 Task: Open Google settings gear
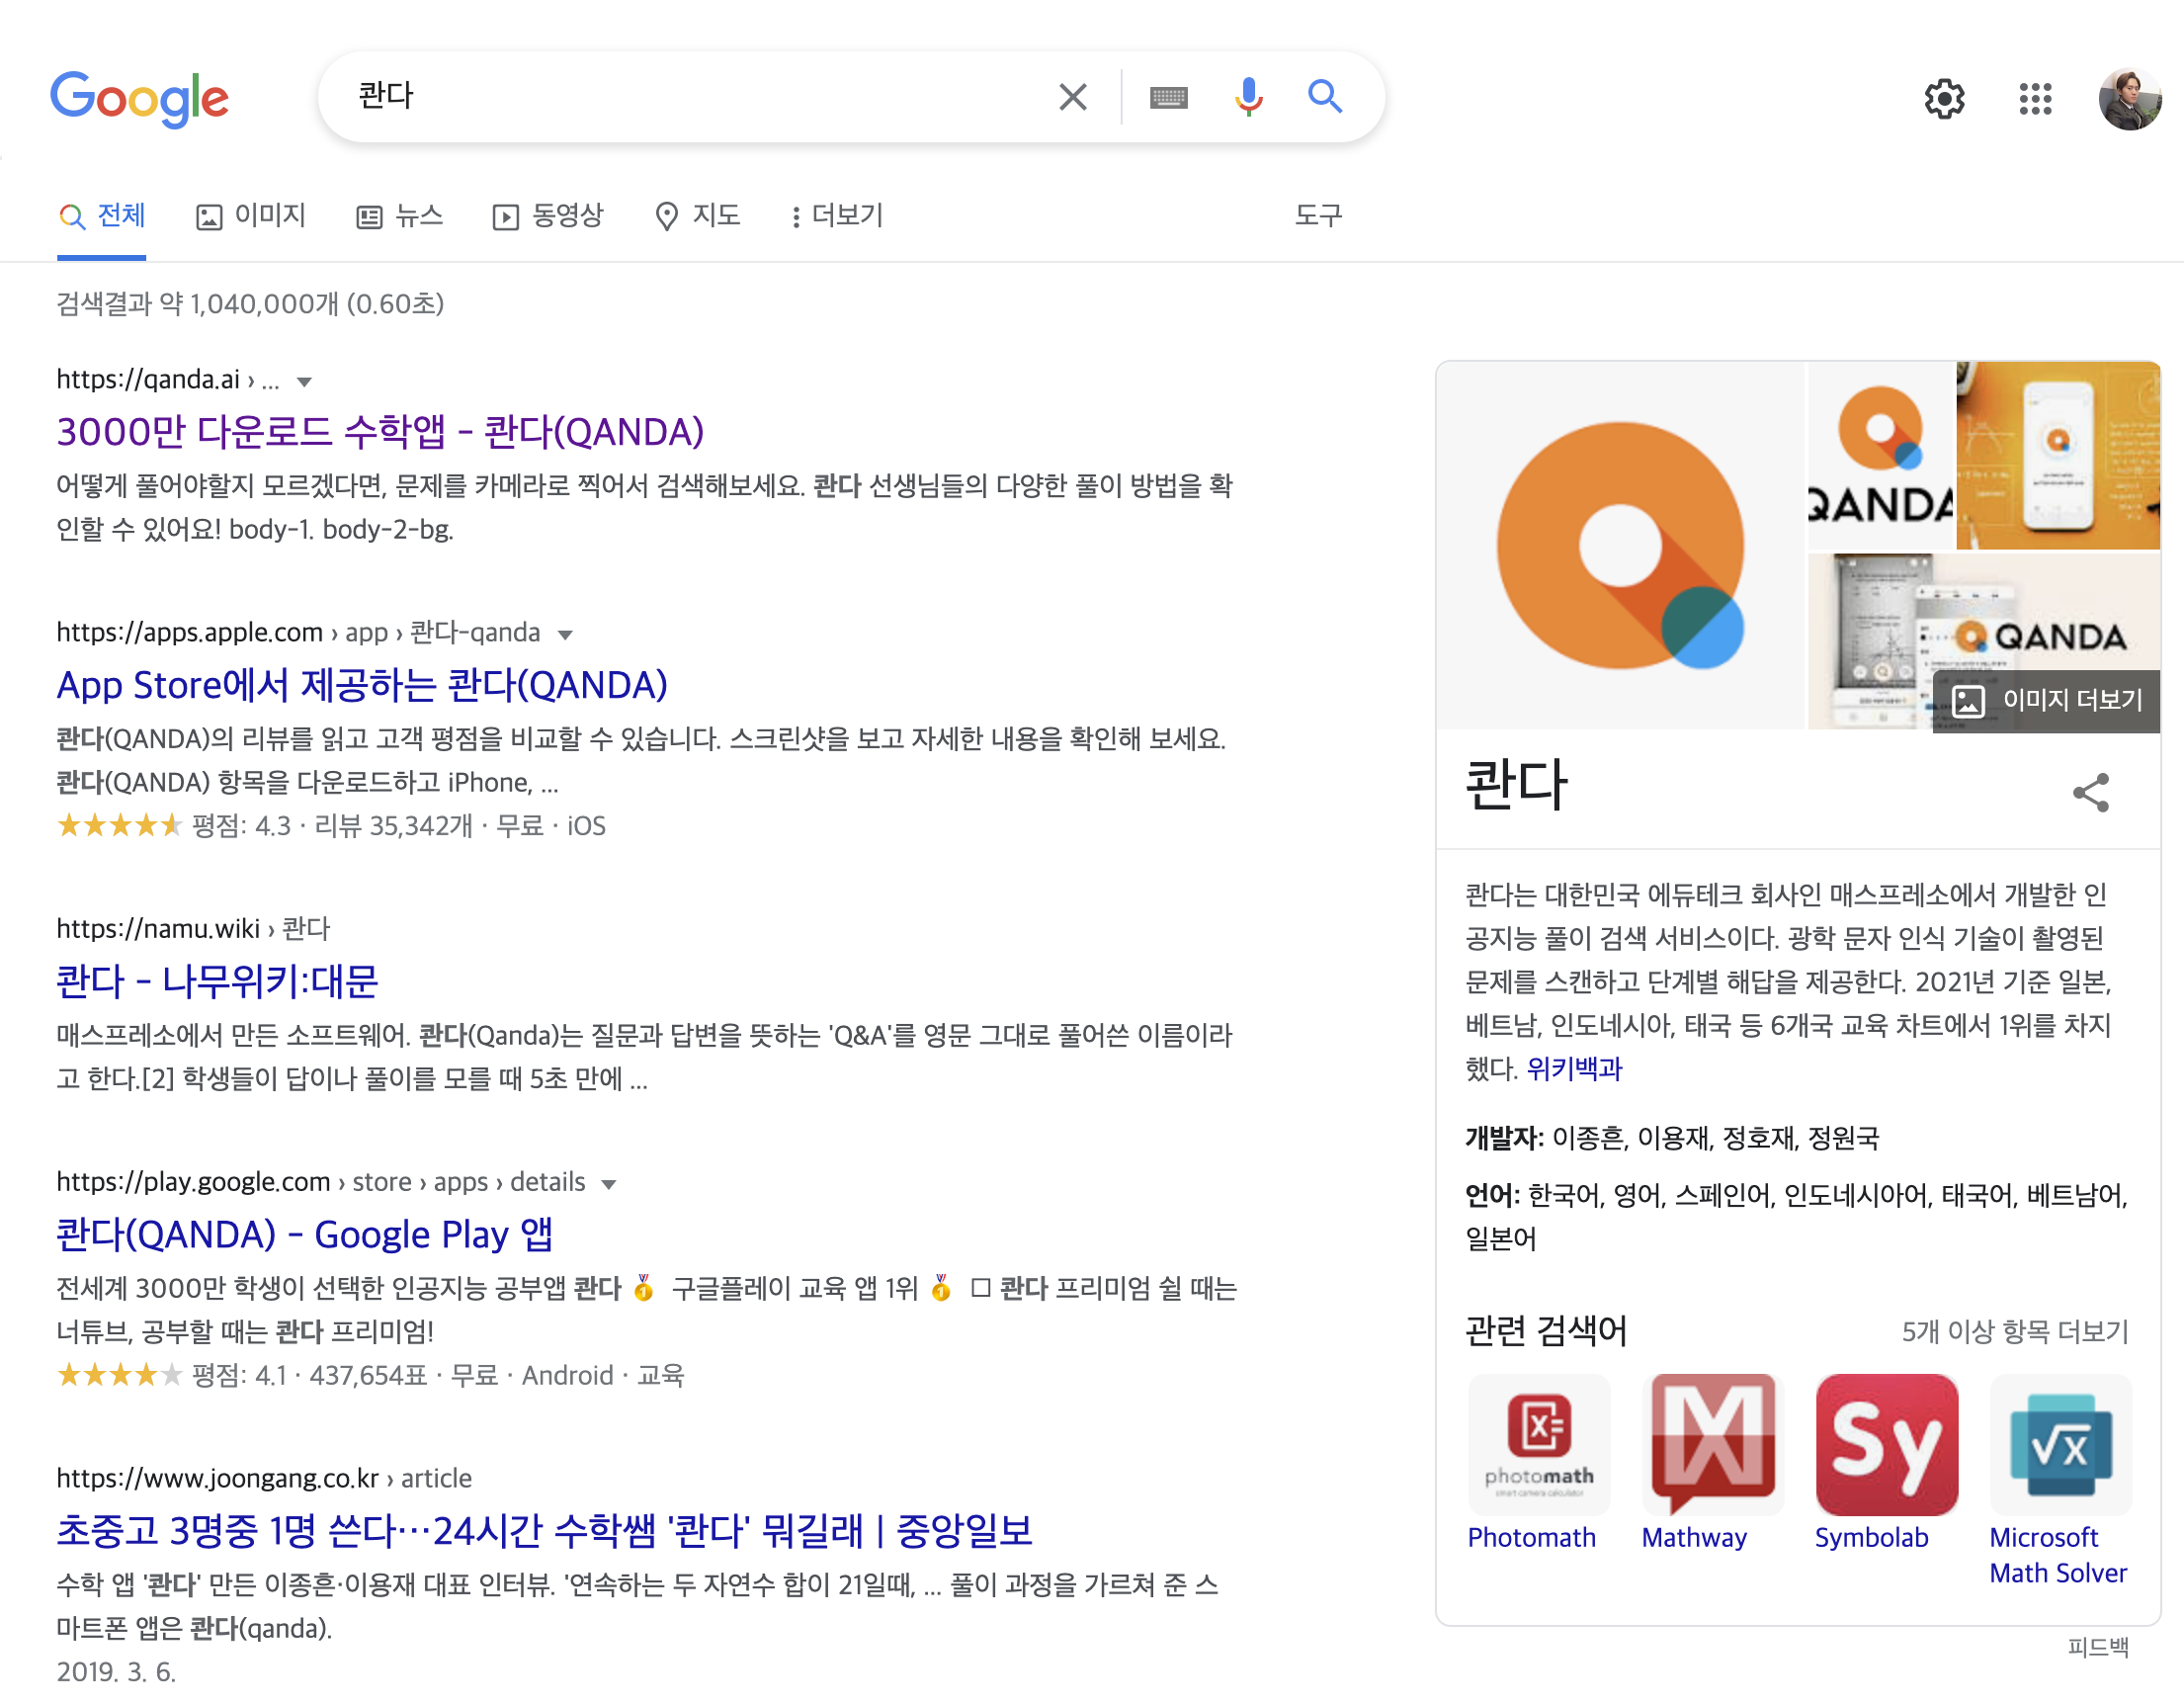pyautogui.click(x=1943, y=98)
